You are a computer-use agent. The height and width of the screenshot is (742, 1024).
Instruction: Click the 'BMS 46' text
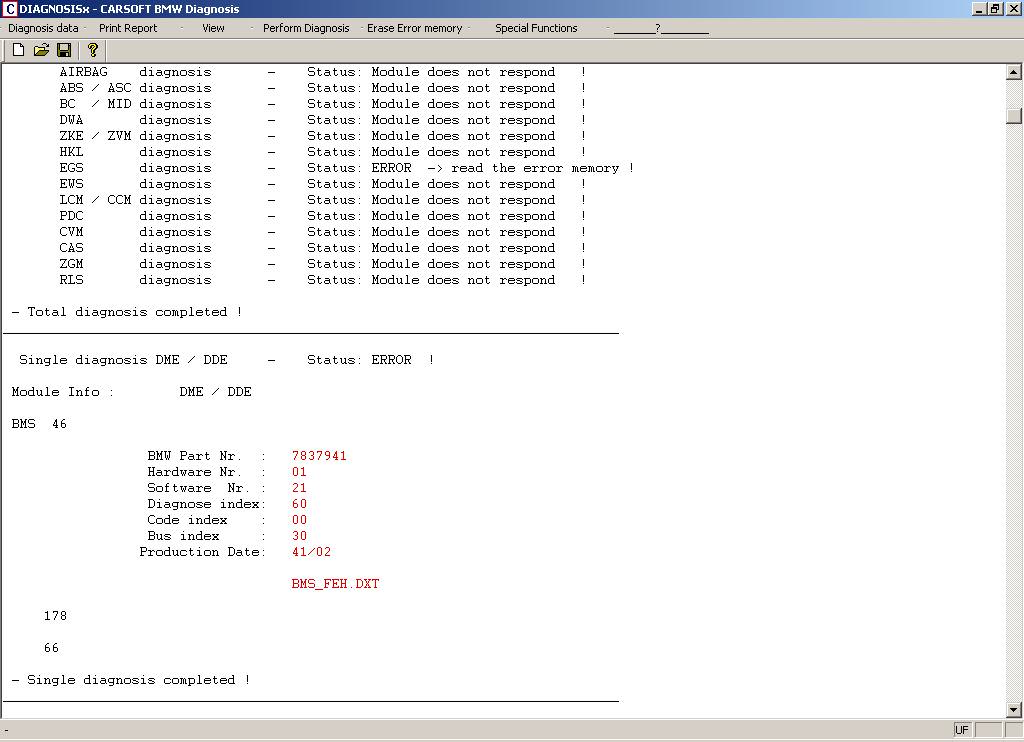[x=39, y=424]
